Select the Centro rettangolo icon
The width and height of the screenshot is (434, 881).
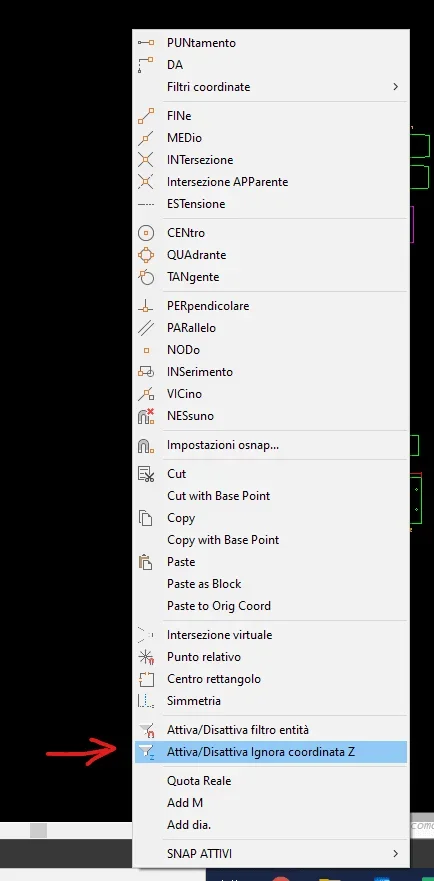(146, 679)
